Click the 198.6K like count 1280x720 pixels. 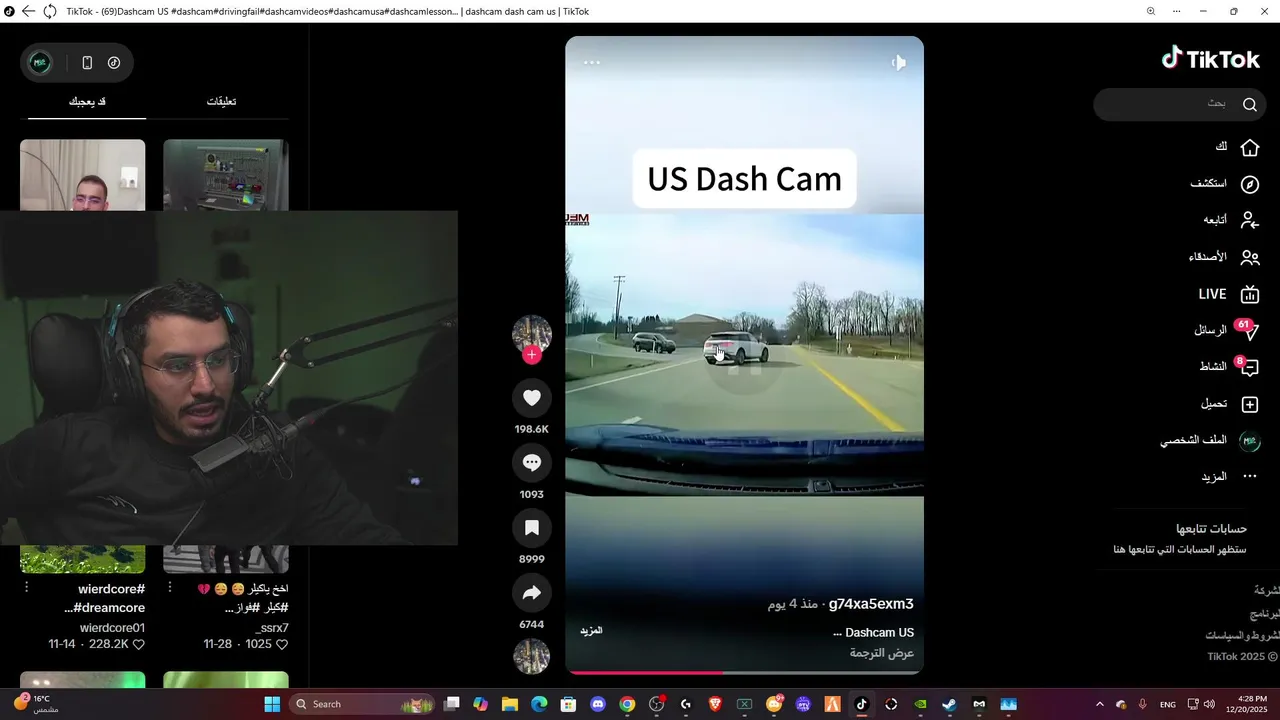[532, 429]
